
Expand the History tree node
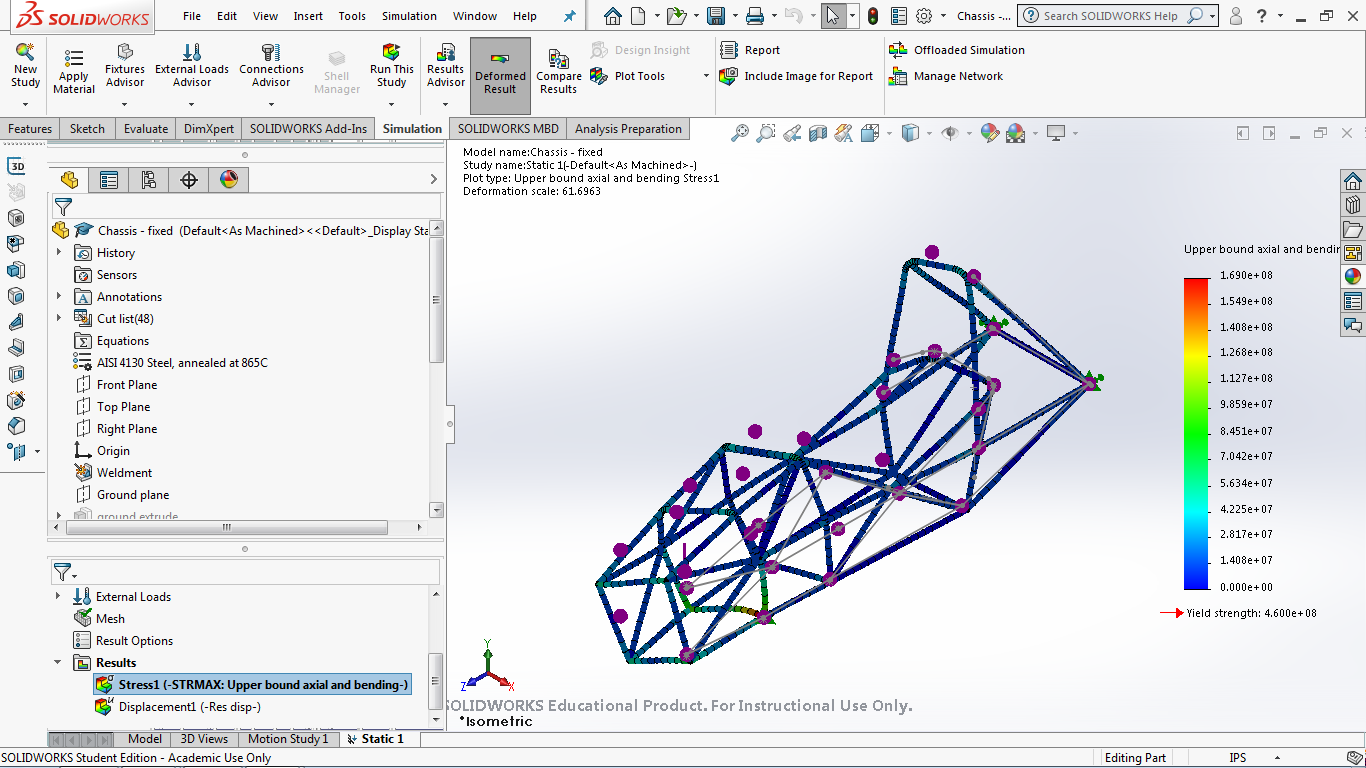(59, 253)
